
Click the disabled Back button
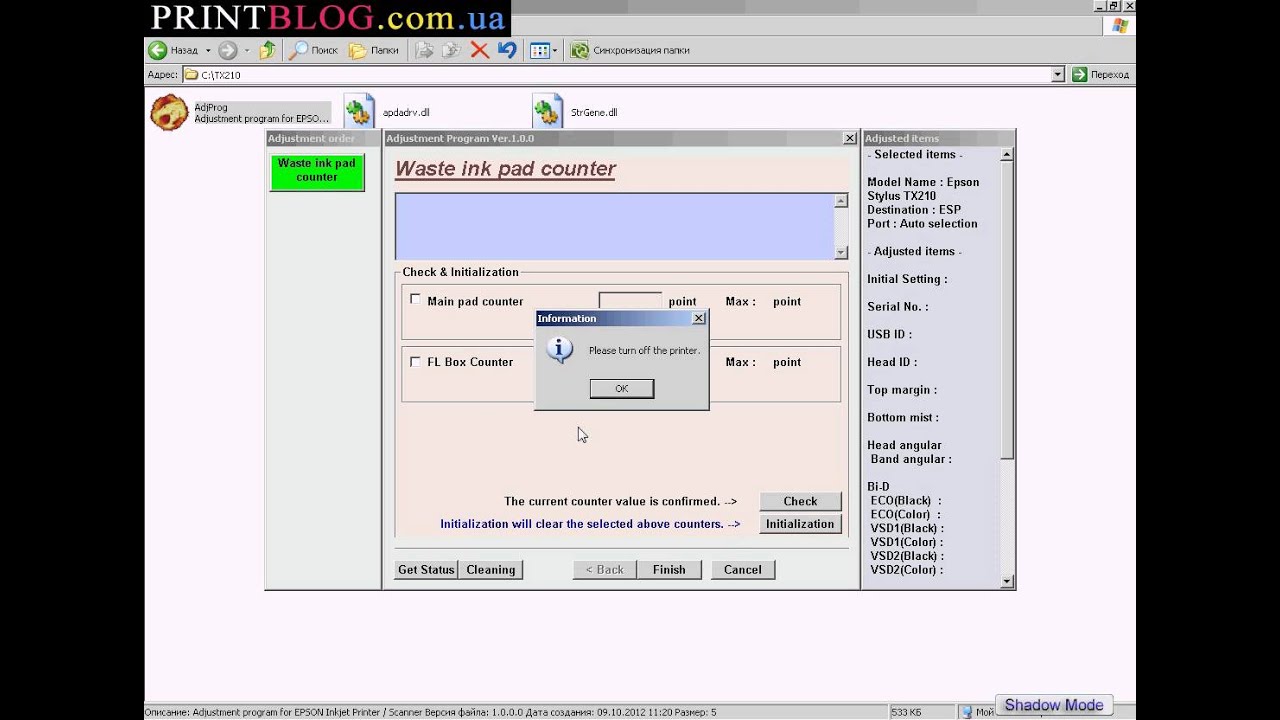pyautogui.click(x=604, y=569)
